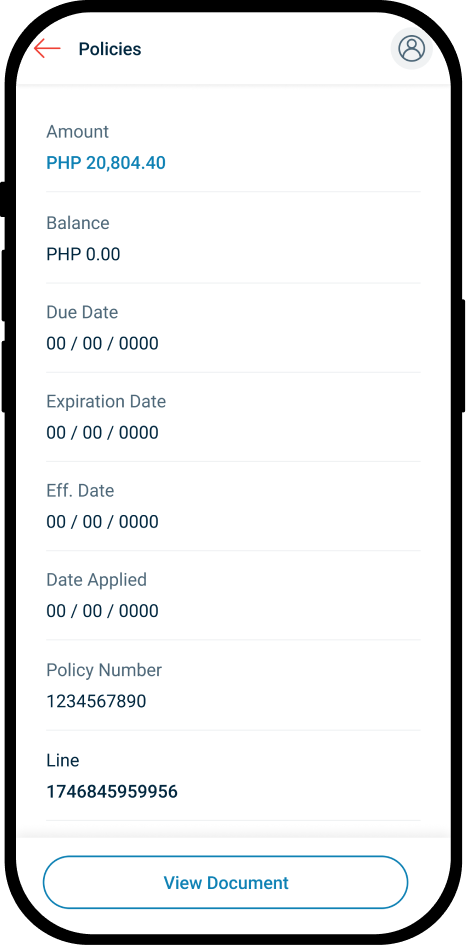This screenshot has width=466, height=945.
Task: Click the Amount label
Action: pos(78,131)
